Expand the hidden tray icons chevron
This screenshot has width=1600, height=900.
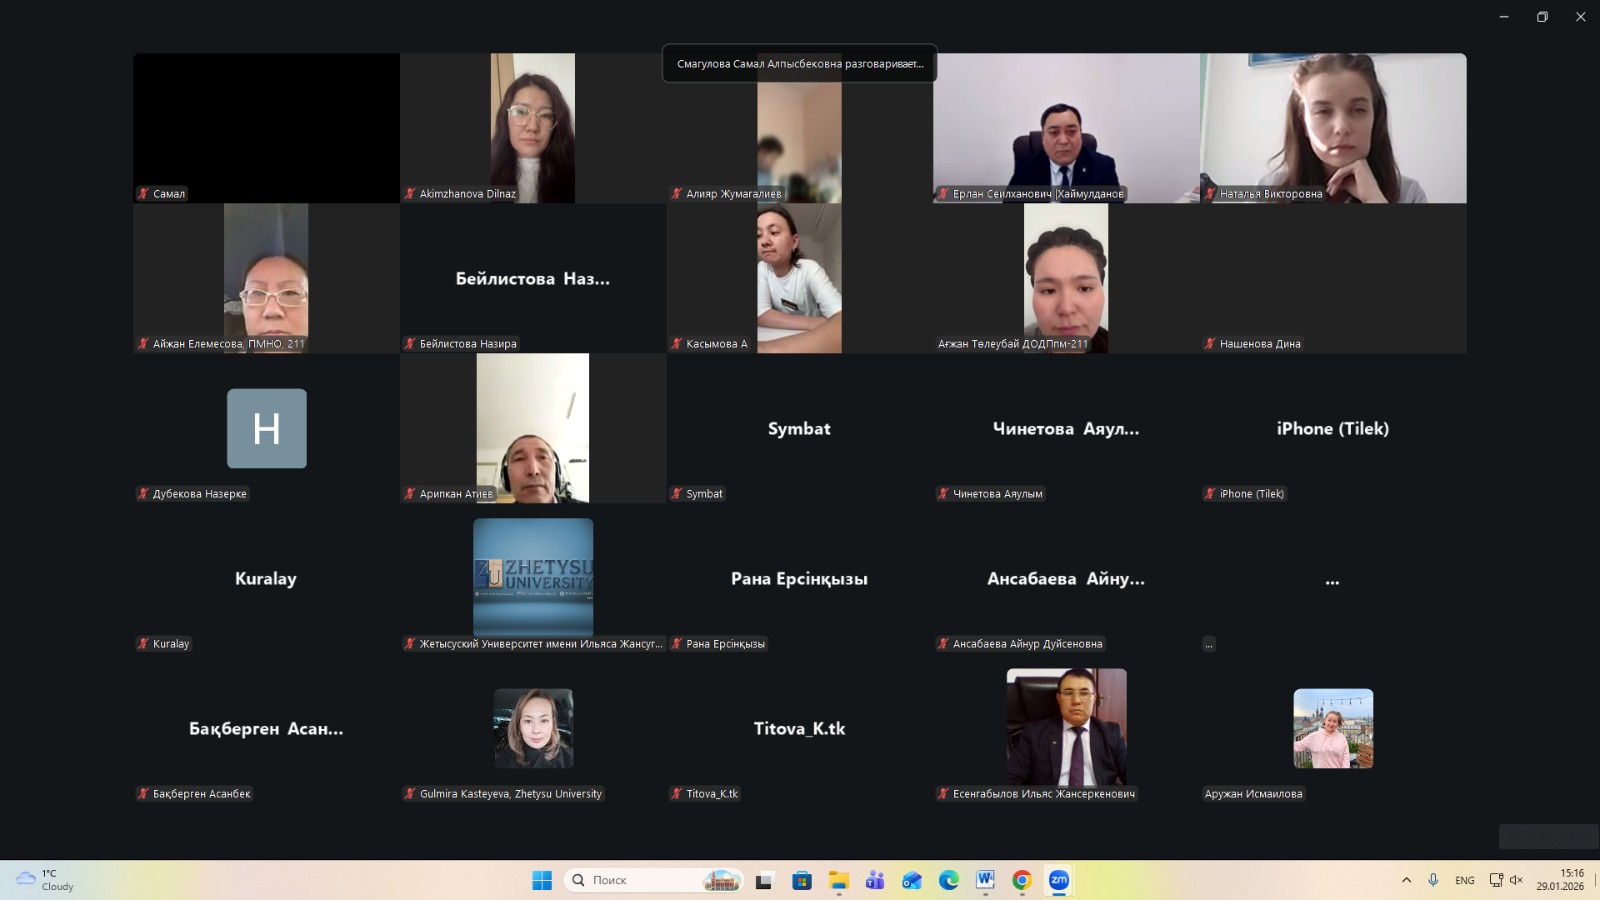(x=1406, y=880)
